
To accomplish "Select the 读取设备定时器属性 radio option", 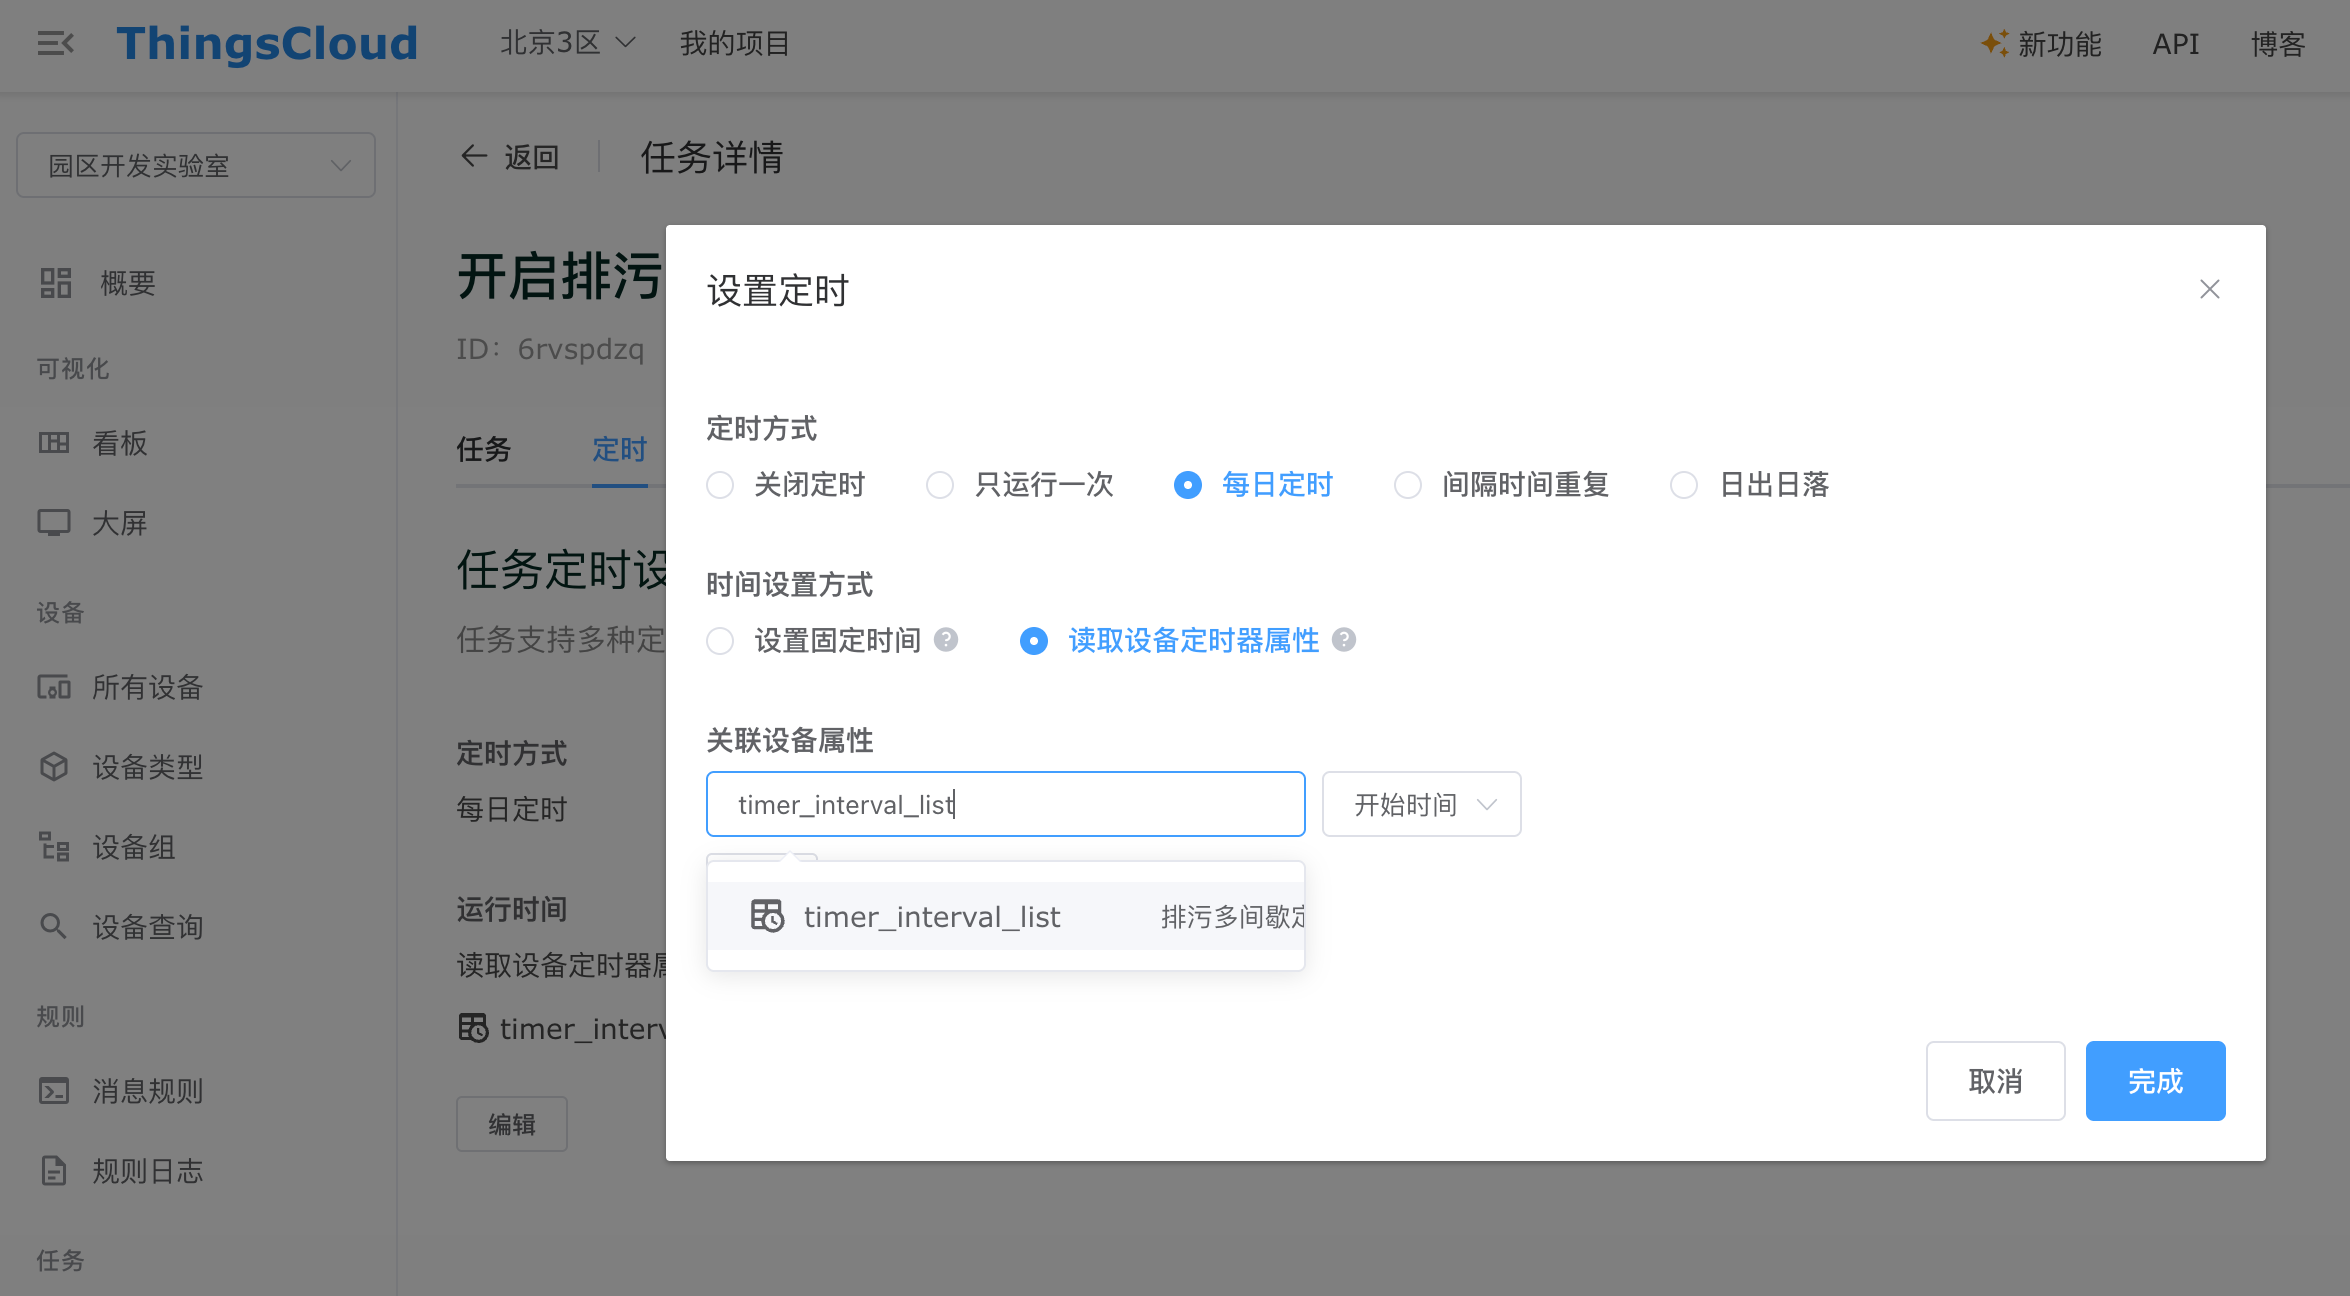I will (x=1034, y=641).
